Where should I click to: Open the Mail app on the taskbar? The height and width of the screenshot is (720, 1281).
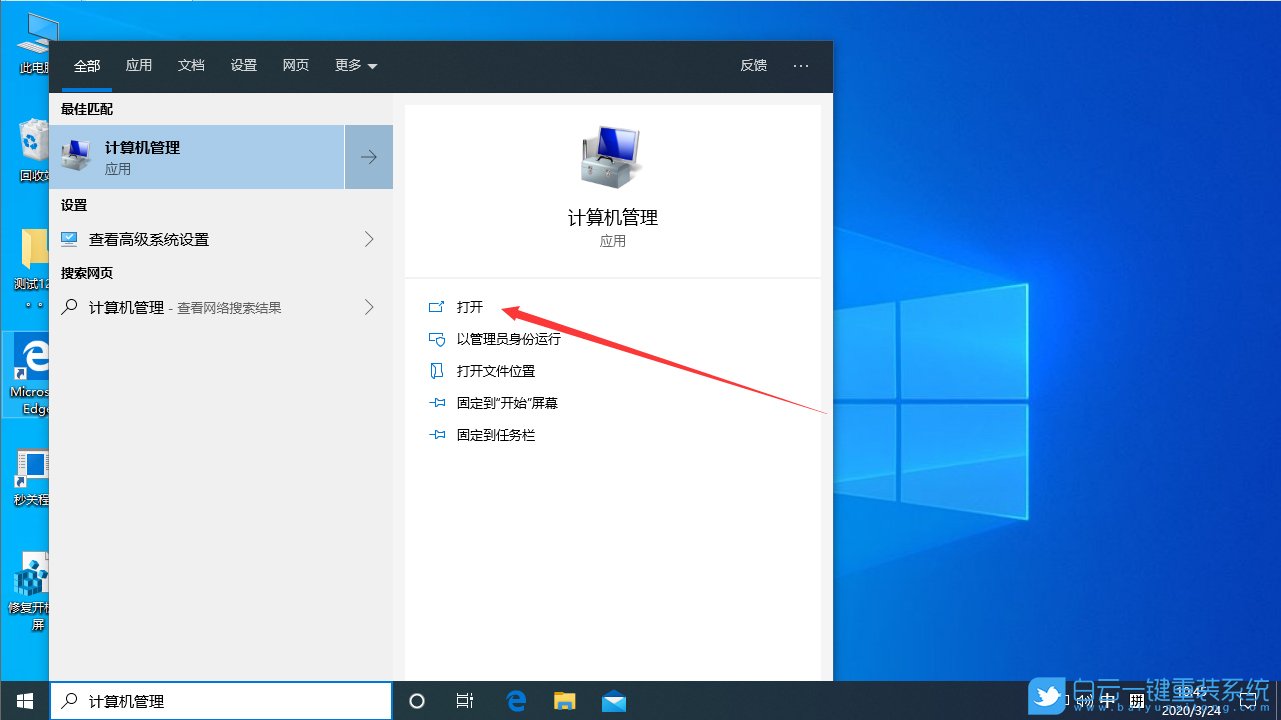(613, 701)
